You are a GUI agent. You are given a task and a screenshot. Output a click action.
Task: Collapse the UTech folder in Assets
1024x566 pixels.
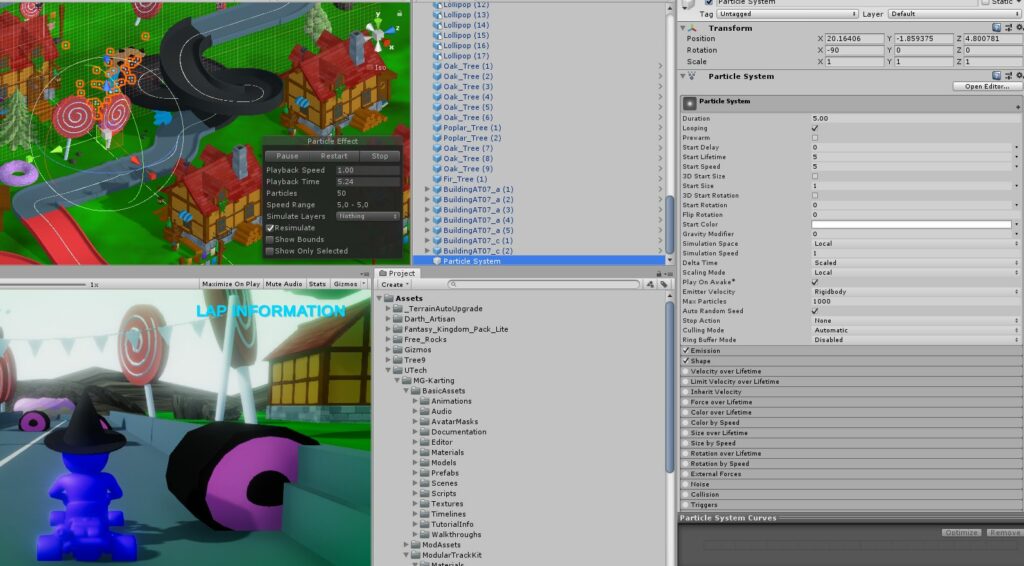point(389,370)
